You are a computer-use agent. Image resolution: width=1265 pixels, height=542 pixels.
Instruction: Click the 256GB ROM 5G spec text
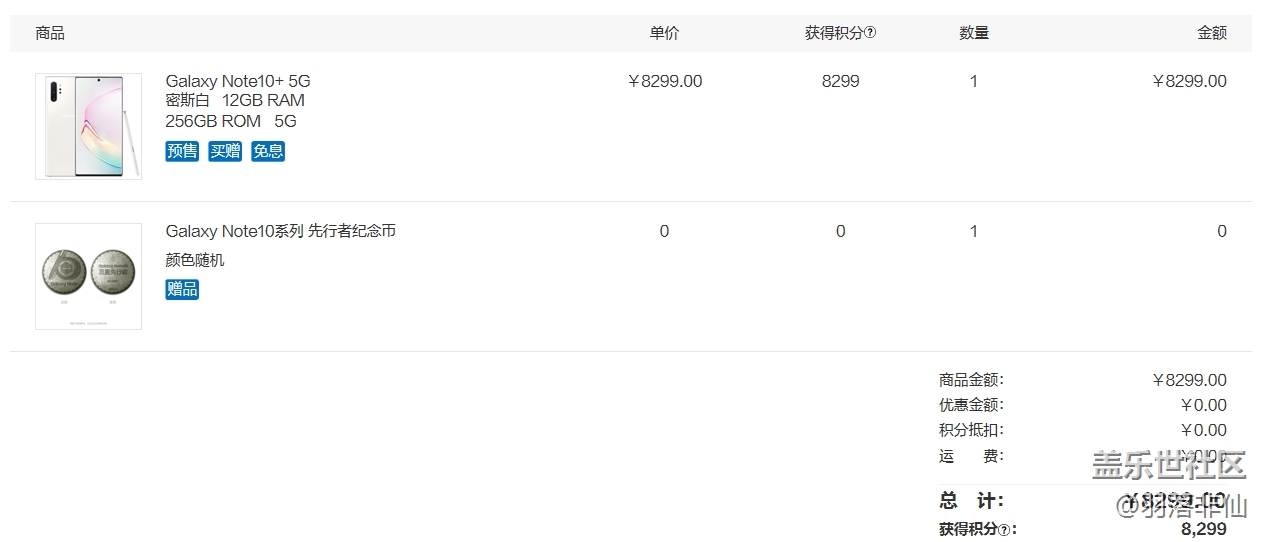(x=231, y=121)
